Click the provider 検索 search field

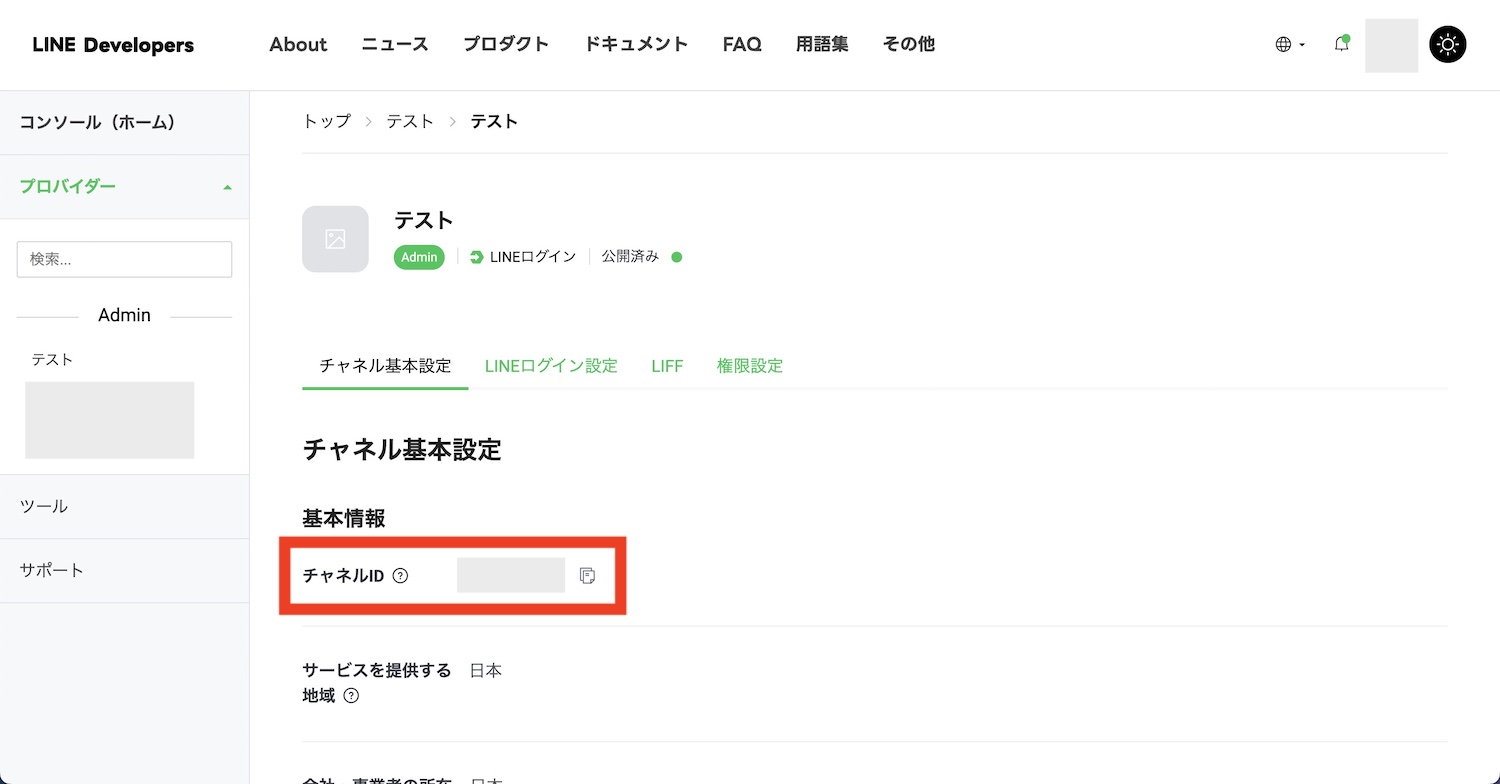coord(124,259)
